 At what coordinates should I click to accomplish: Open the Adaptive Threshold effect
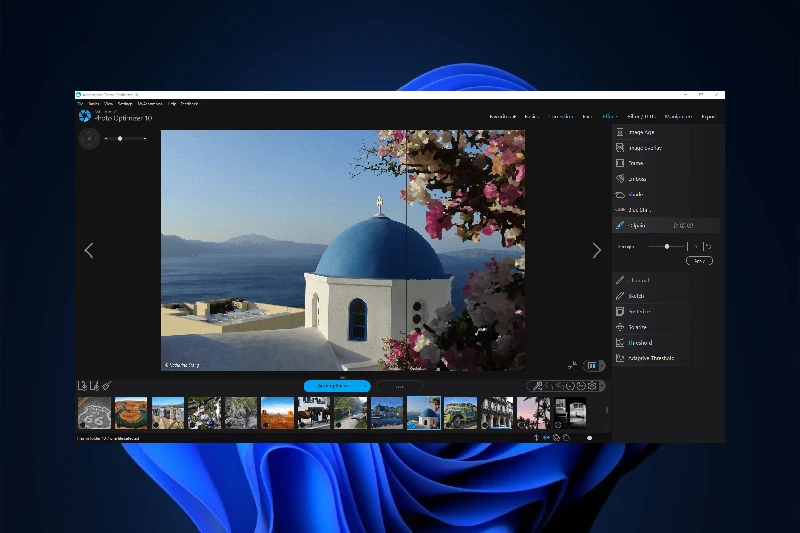coord(665,358)
